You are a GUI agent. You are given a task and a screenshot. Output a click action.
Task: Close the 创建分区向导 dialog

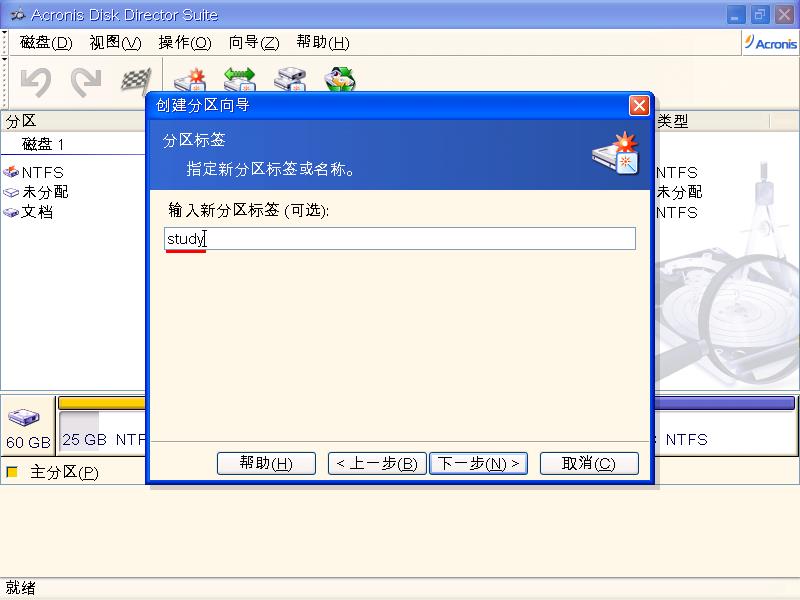pos(639,105)
